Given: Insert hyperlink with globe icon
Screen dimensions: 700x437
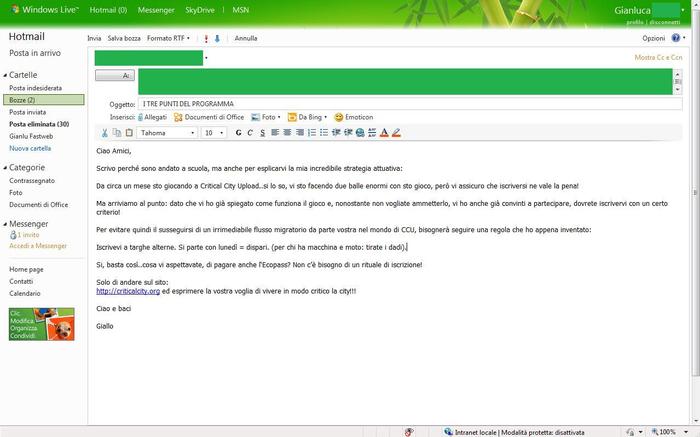Looking at the screenshot, I should [x=360, y=133].
